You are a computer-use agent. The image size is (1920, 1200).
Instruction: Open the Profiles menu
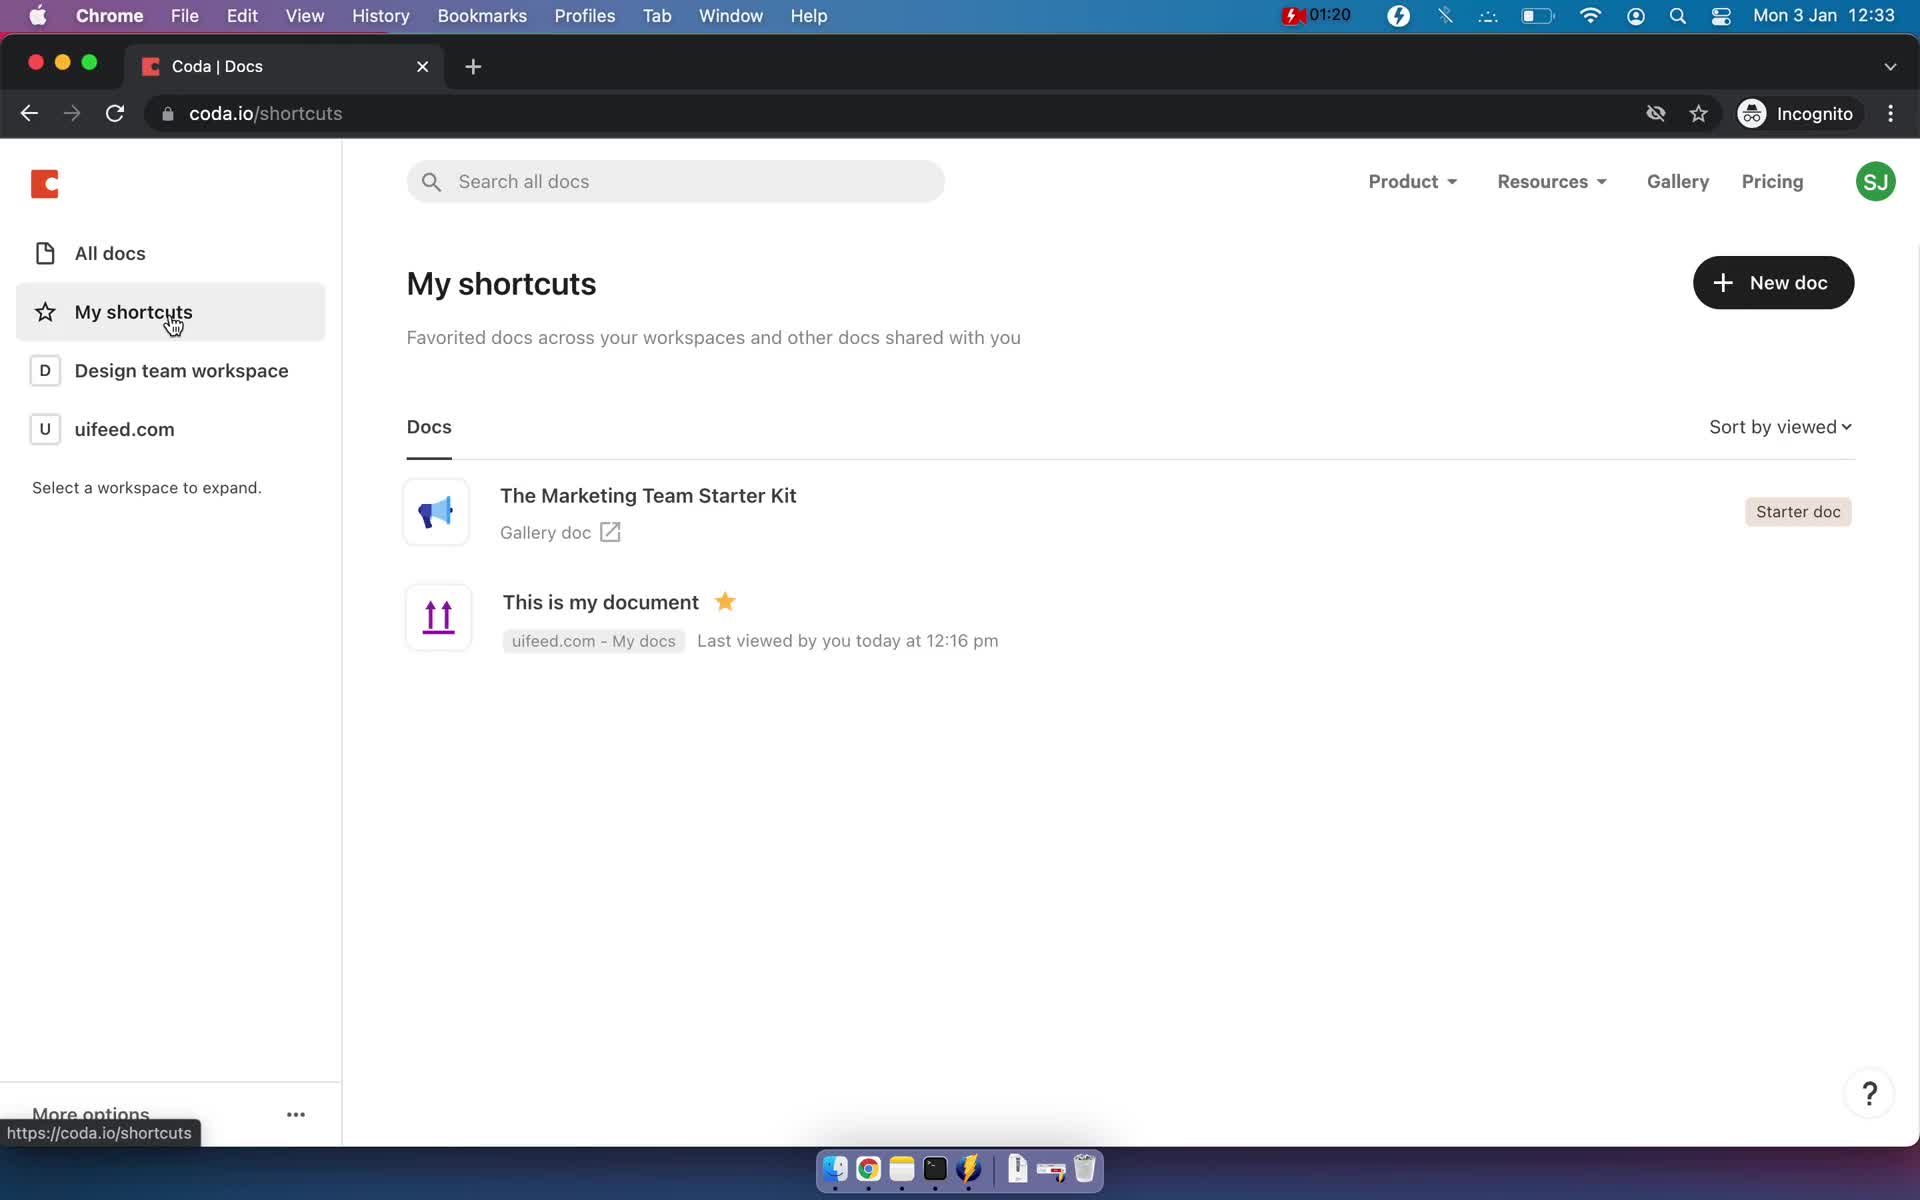click(x=585, y=16)
